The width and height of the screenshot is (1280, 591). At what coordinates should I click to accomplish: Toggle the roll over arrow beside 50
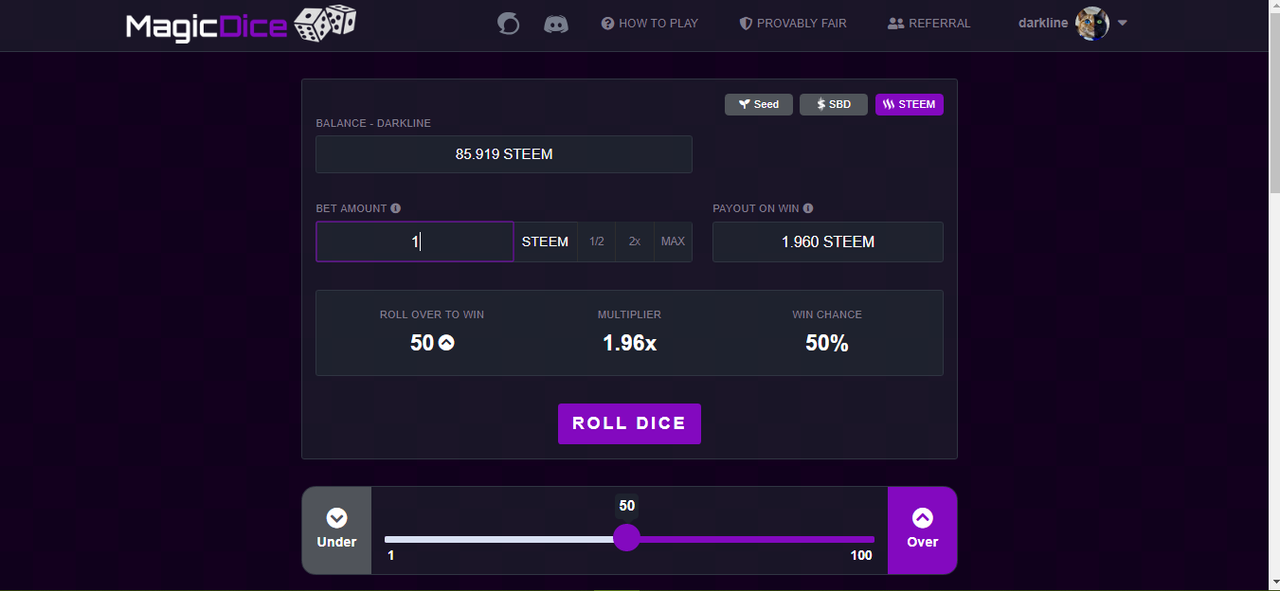click(447, 343)
